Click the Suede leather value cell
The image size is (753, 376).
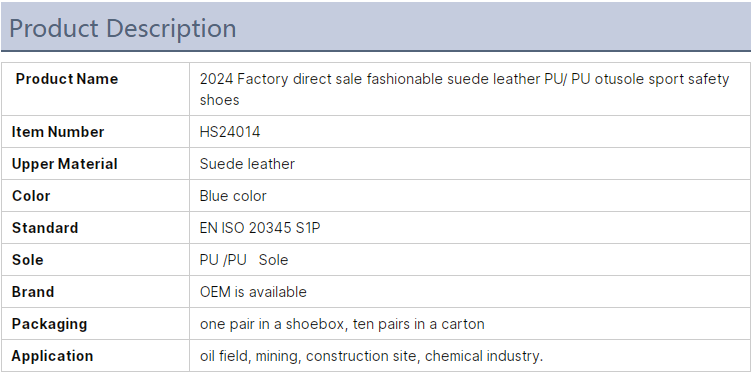(470, 164)
